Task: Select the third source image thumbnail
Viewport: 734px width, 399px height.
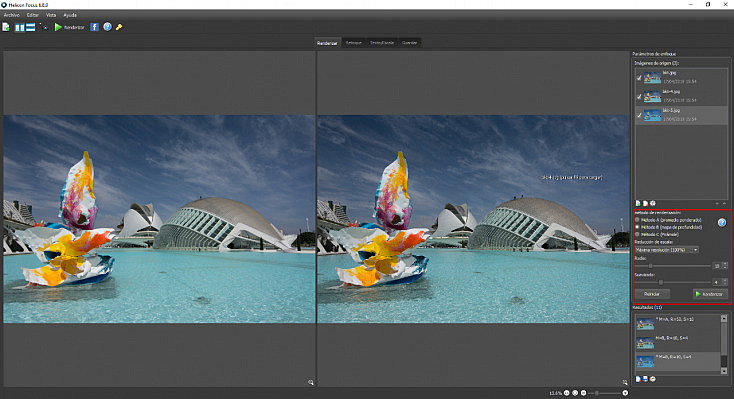Action: [652, 115]
